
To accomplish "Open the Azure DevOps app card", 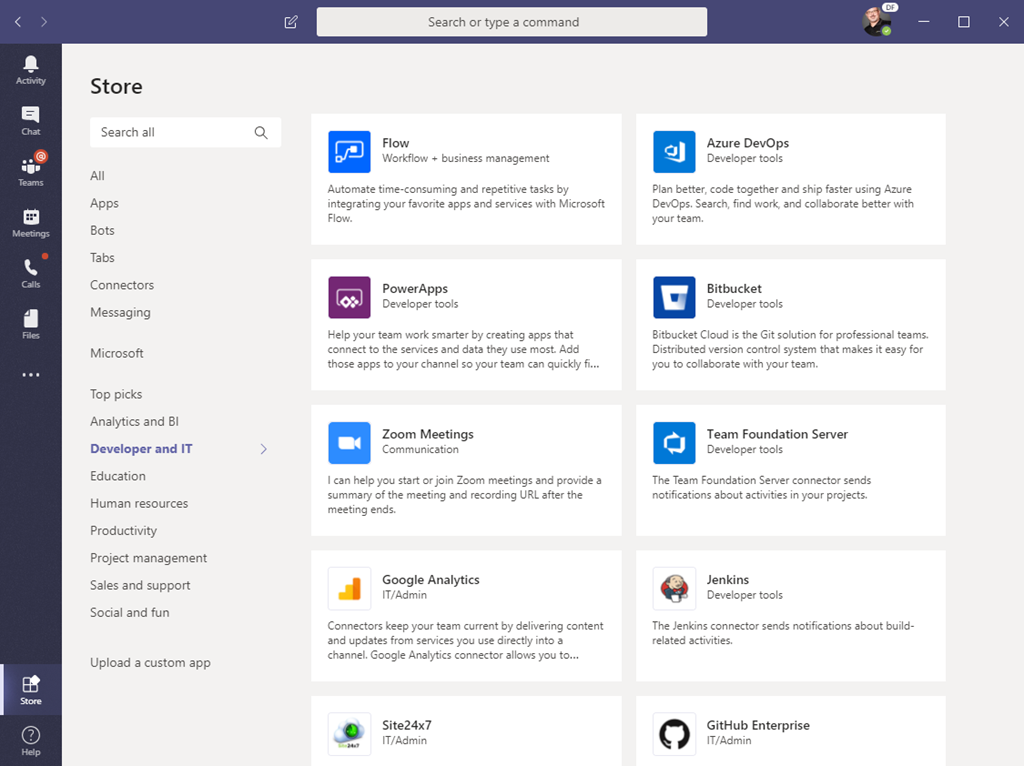I will 790,179.
